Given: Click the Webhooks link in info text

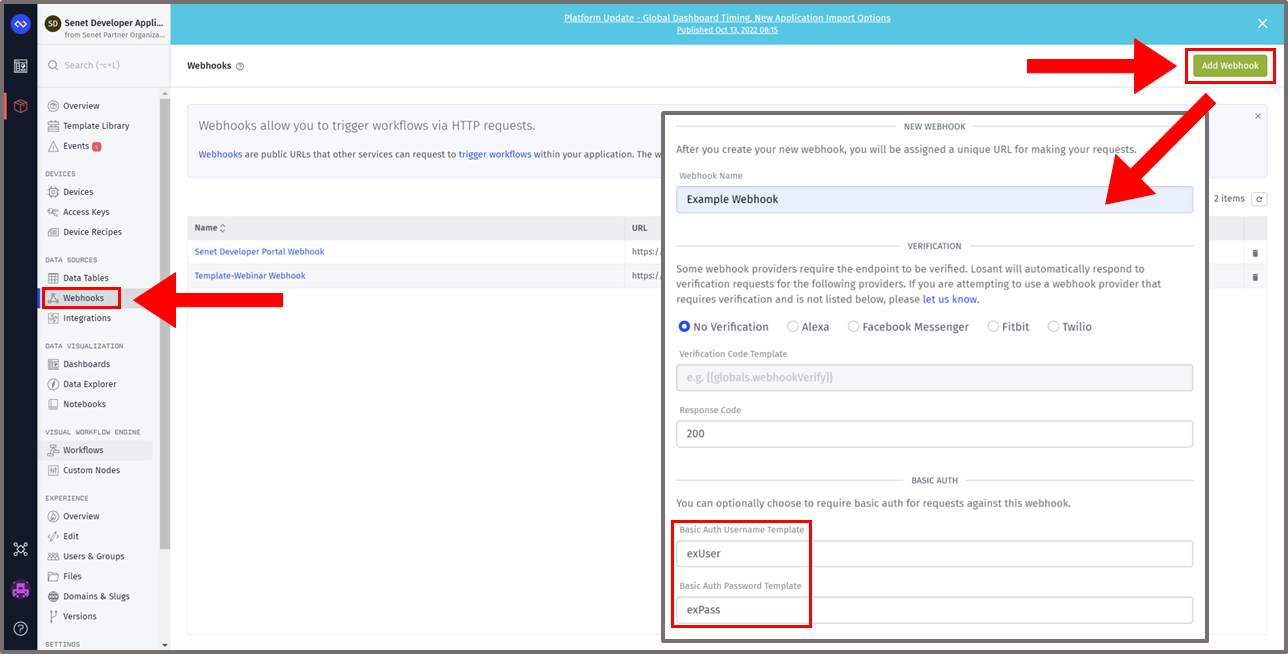Looking at the screenshot, I should click(220, 155).
